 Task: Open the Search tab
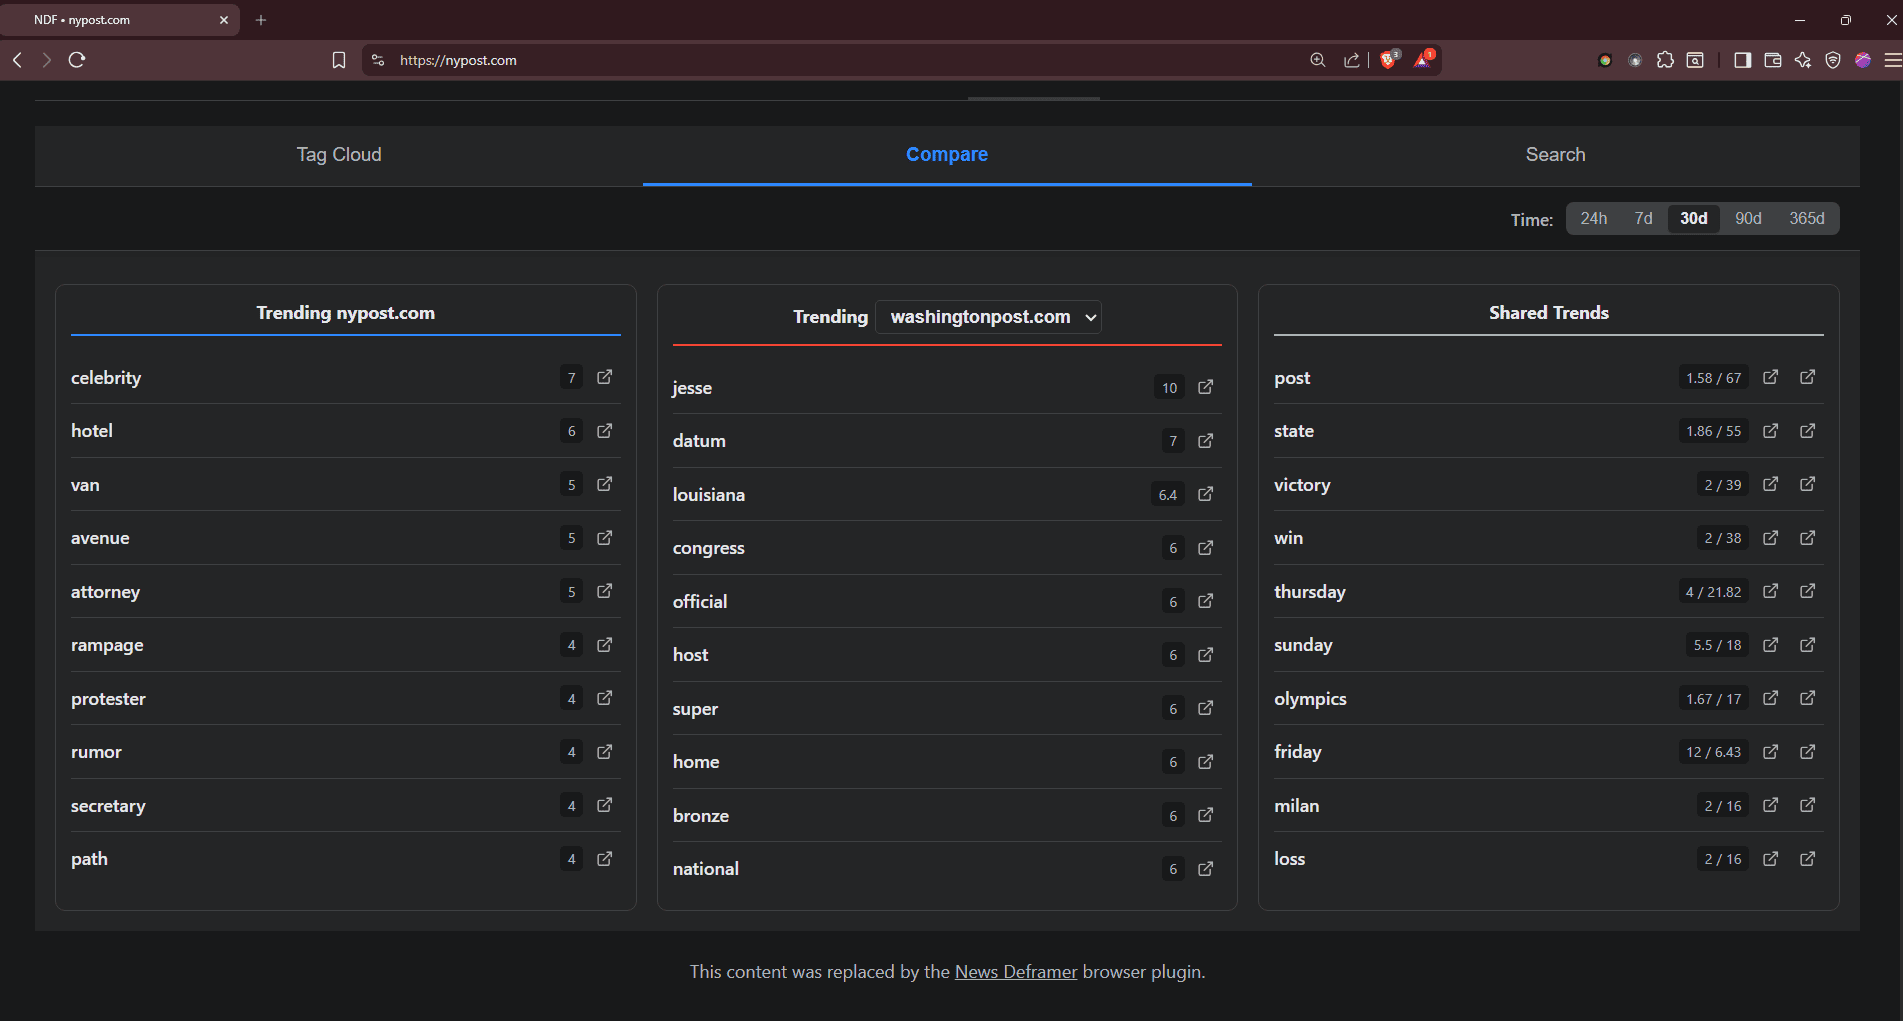[1555, 155]
